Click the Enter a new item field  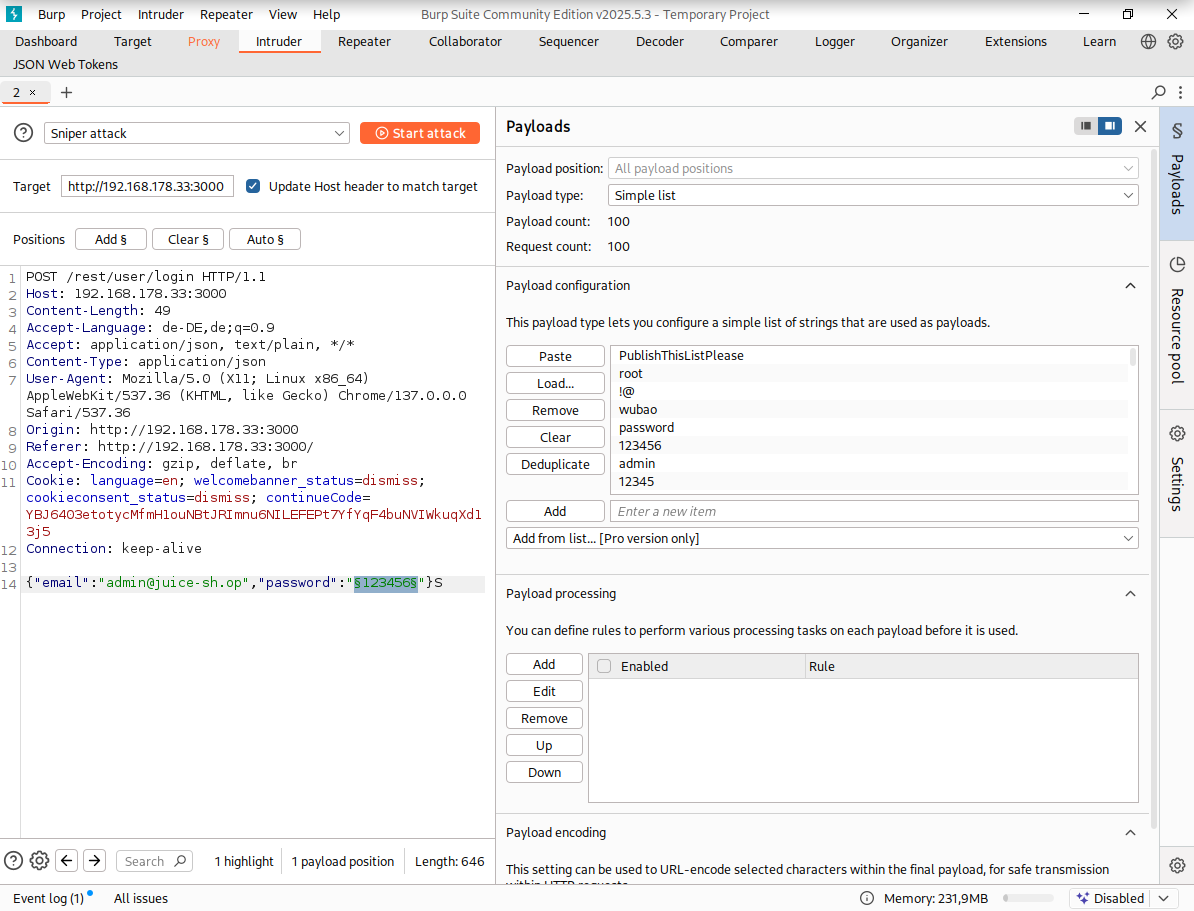point(873,511)
